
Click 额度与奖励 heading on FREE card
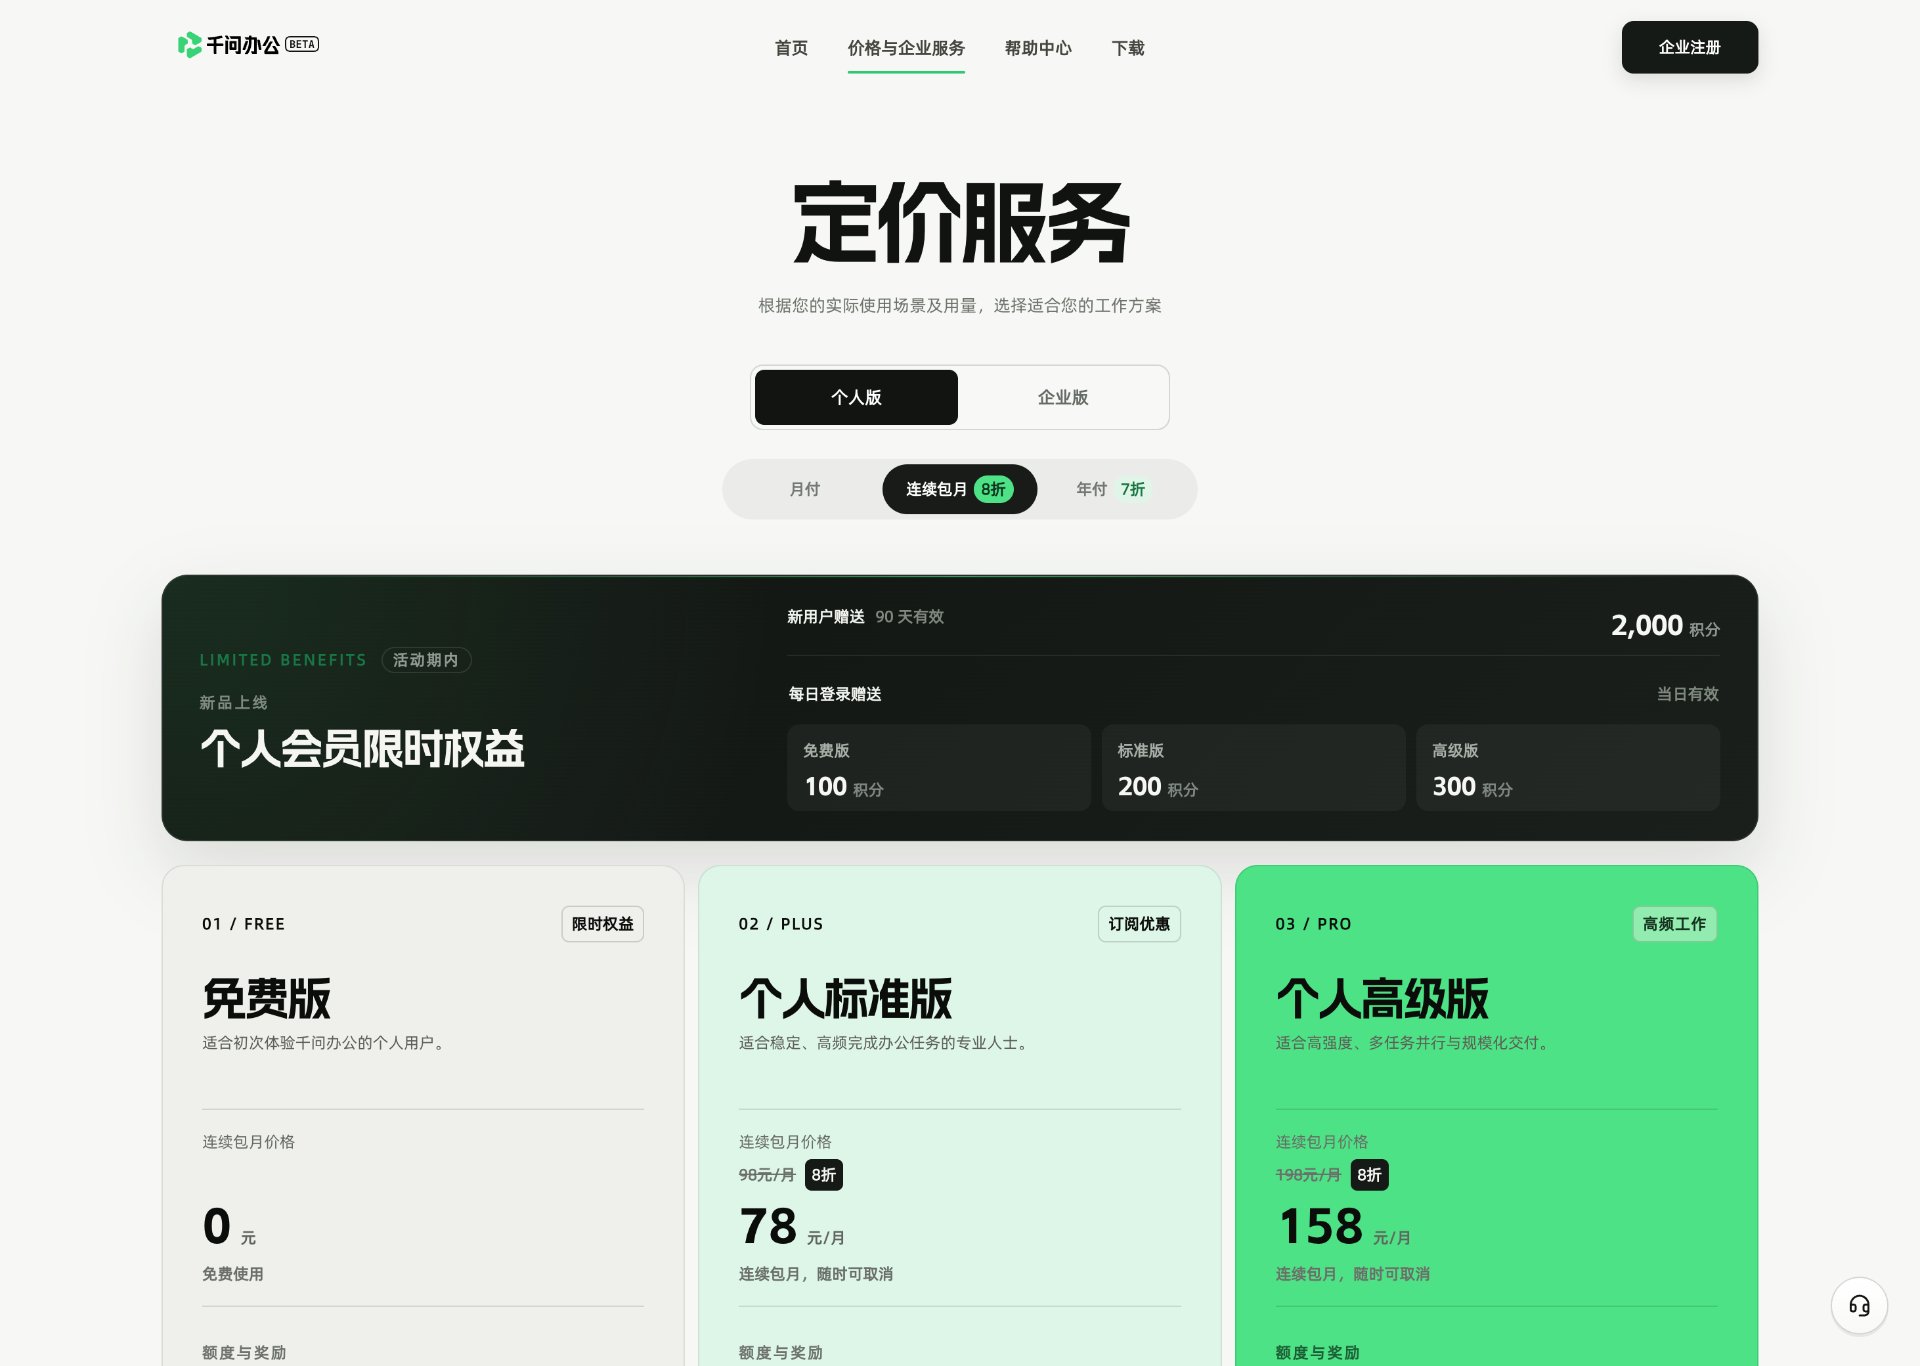pos(244,1353)
